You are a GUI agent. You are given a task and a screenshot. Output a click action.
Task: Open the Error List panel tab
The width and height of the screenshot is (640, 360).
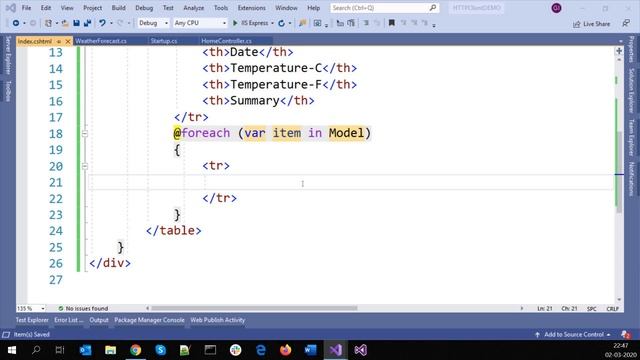(68, 320)
